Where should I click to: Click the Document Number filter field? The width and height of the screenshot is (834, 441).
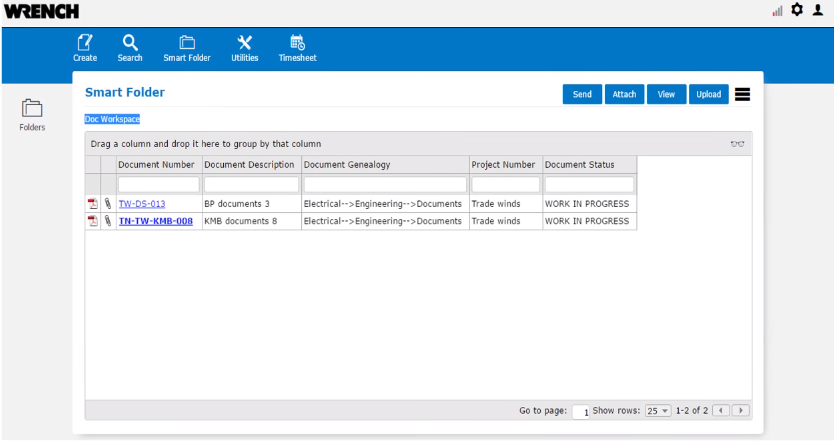click(x=159, y=185)
